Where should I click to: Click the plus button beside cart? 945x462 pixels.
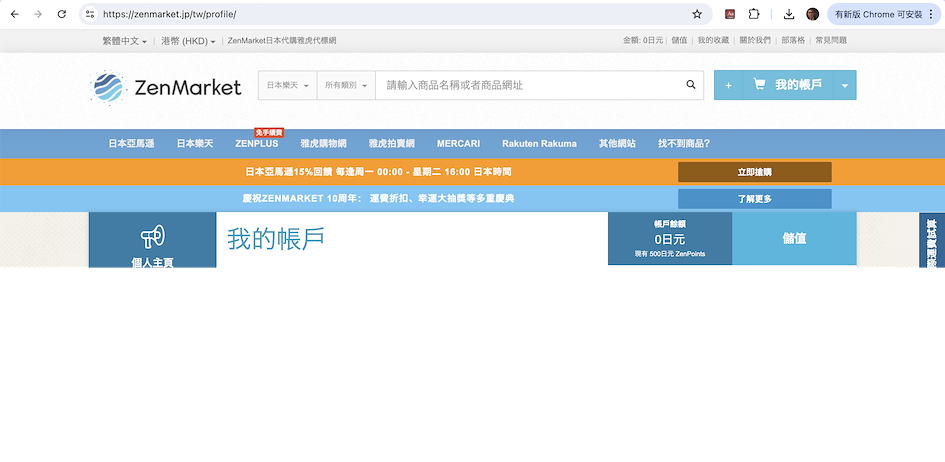(728, 86)
